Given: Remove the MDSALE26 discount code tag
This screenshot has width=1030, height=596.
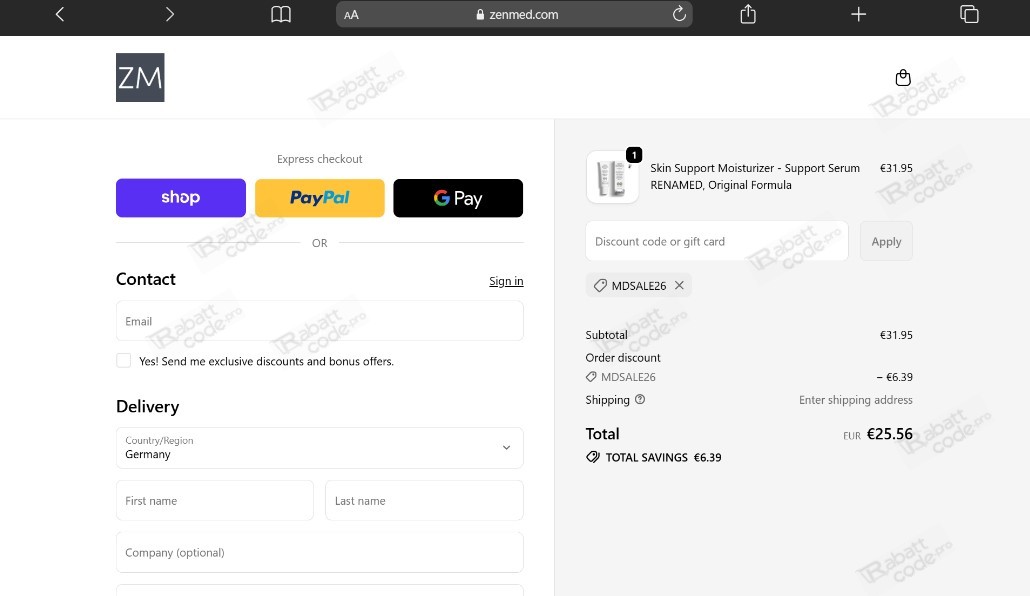Looking at the screenshot, I should [679, 285].
